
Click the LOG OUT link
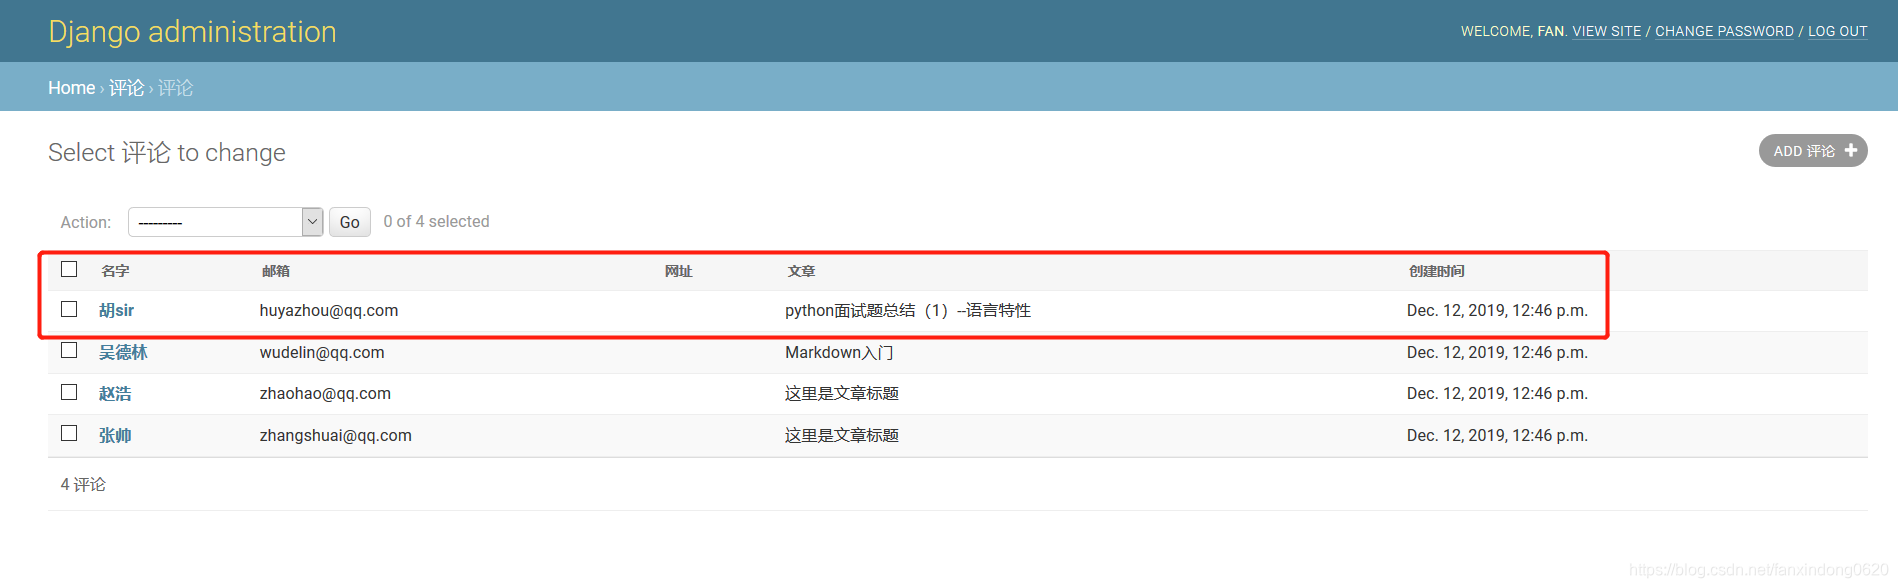[1837, 31]
